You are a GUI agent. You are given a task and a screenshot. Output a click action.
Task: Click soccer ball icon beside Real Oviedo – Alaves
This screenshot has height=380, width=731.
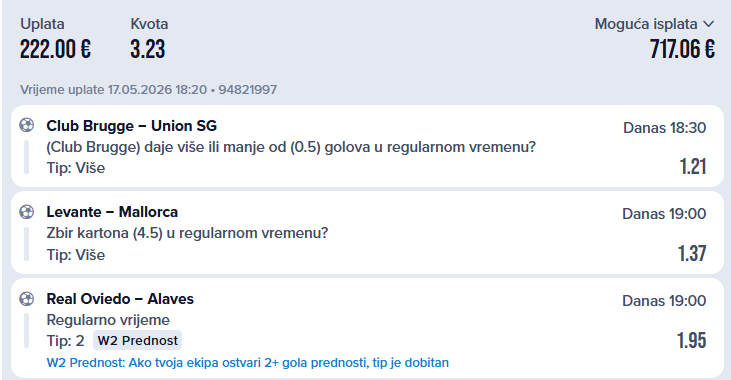point(27,298)
